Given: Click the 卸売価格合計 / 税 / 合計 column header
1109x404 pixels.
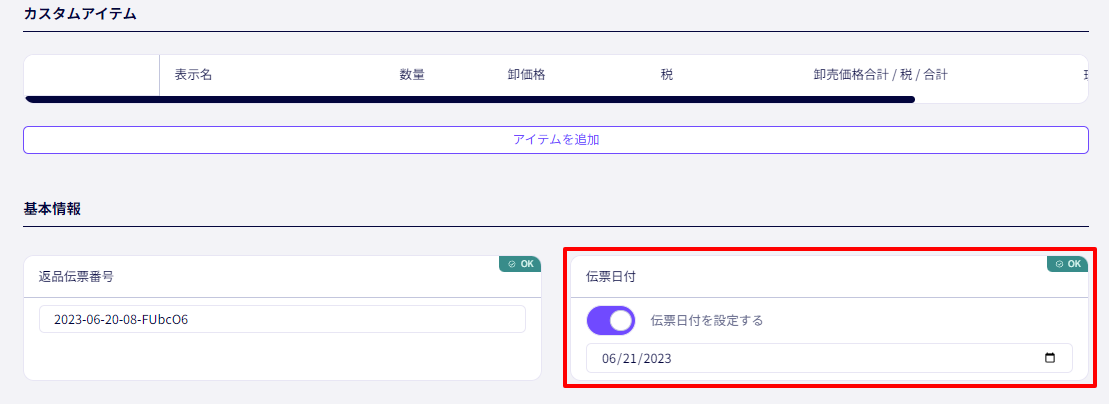Looking at the screenshot, I should (x=881, y=75).
